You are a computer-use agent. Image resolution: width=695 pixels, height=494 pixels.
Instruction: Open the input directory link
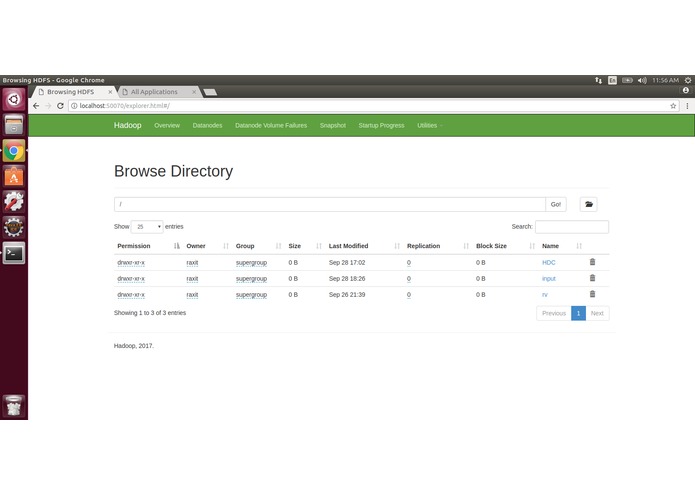coord(549,278)
